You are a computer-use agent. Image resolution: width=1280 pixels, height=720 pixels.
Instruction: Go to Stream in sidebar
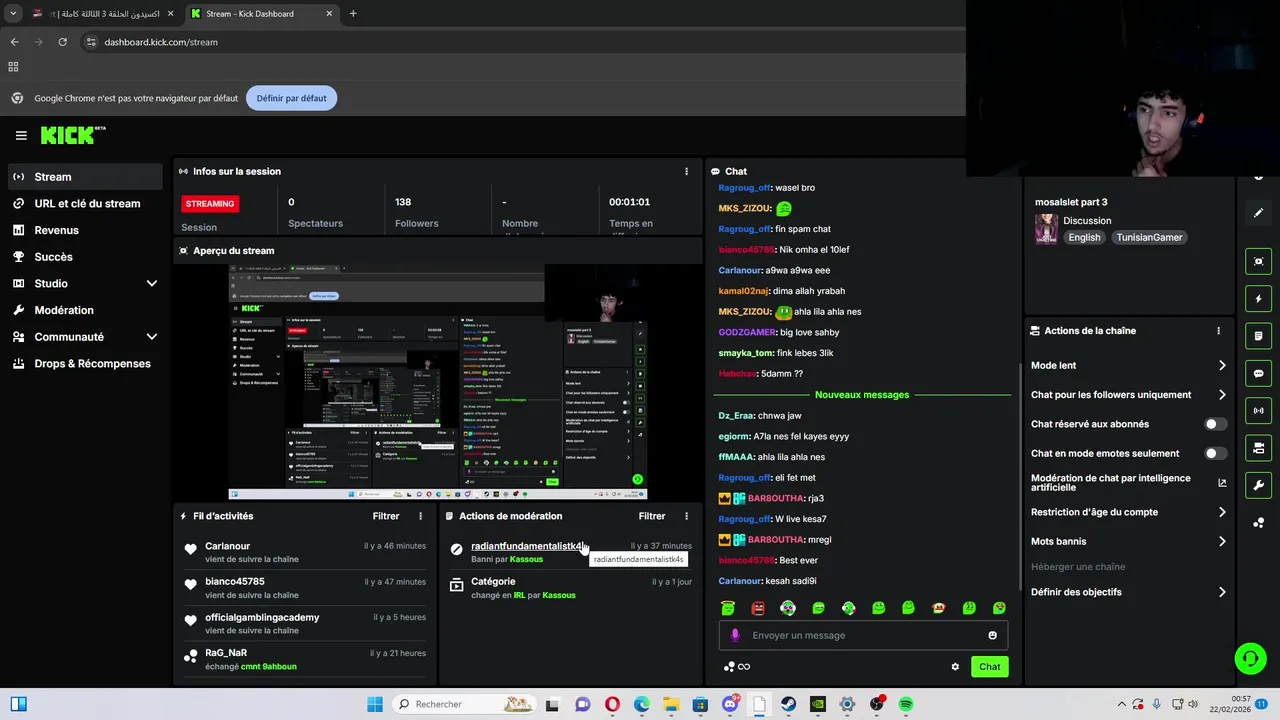84,177
